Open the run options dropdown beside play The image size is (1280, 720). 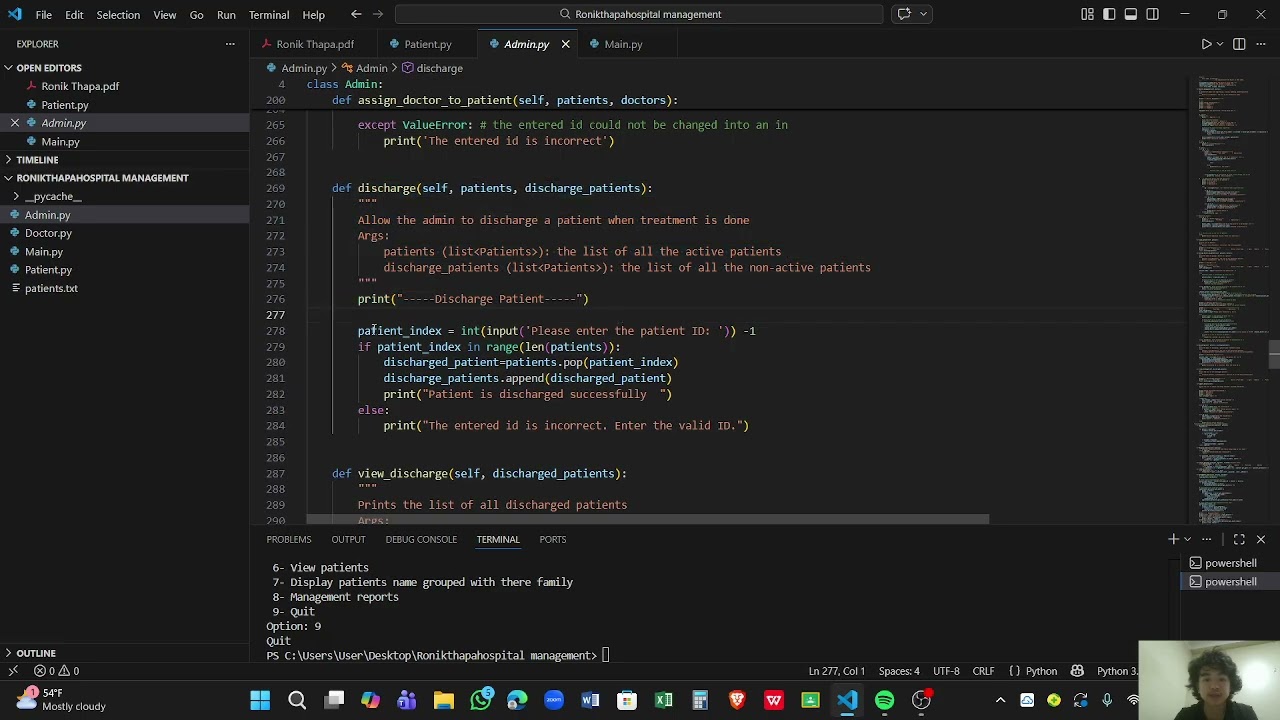click(1221, 44)
